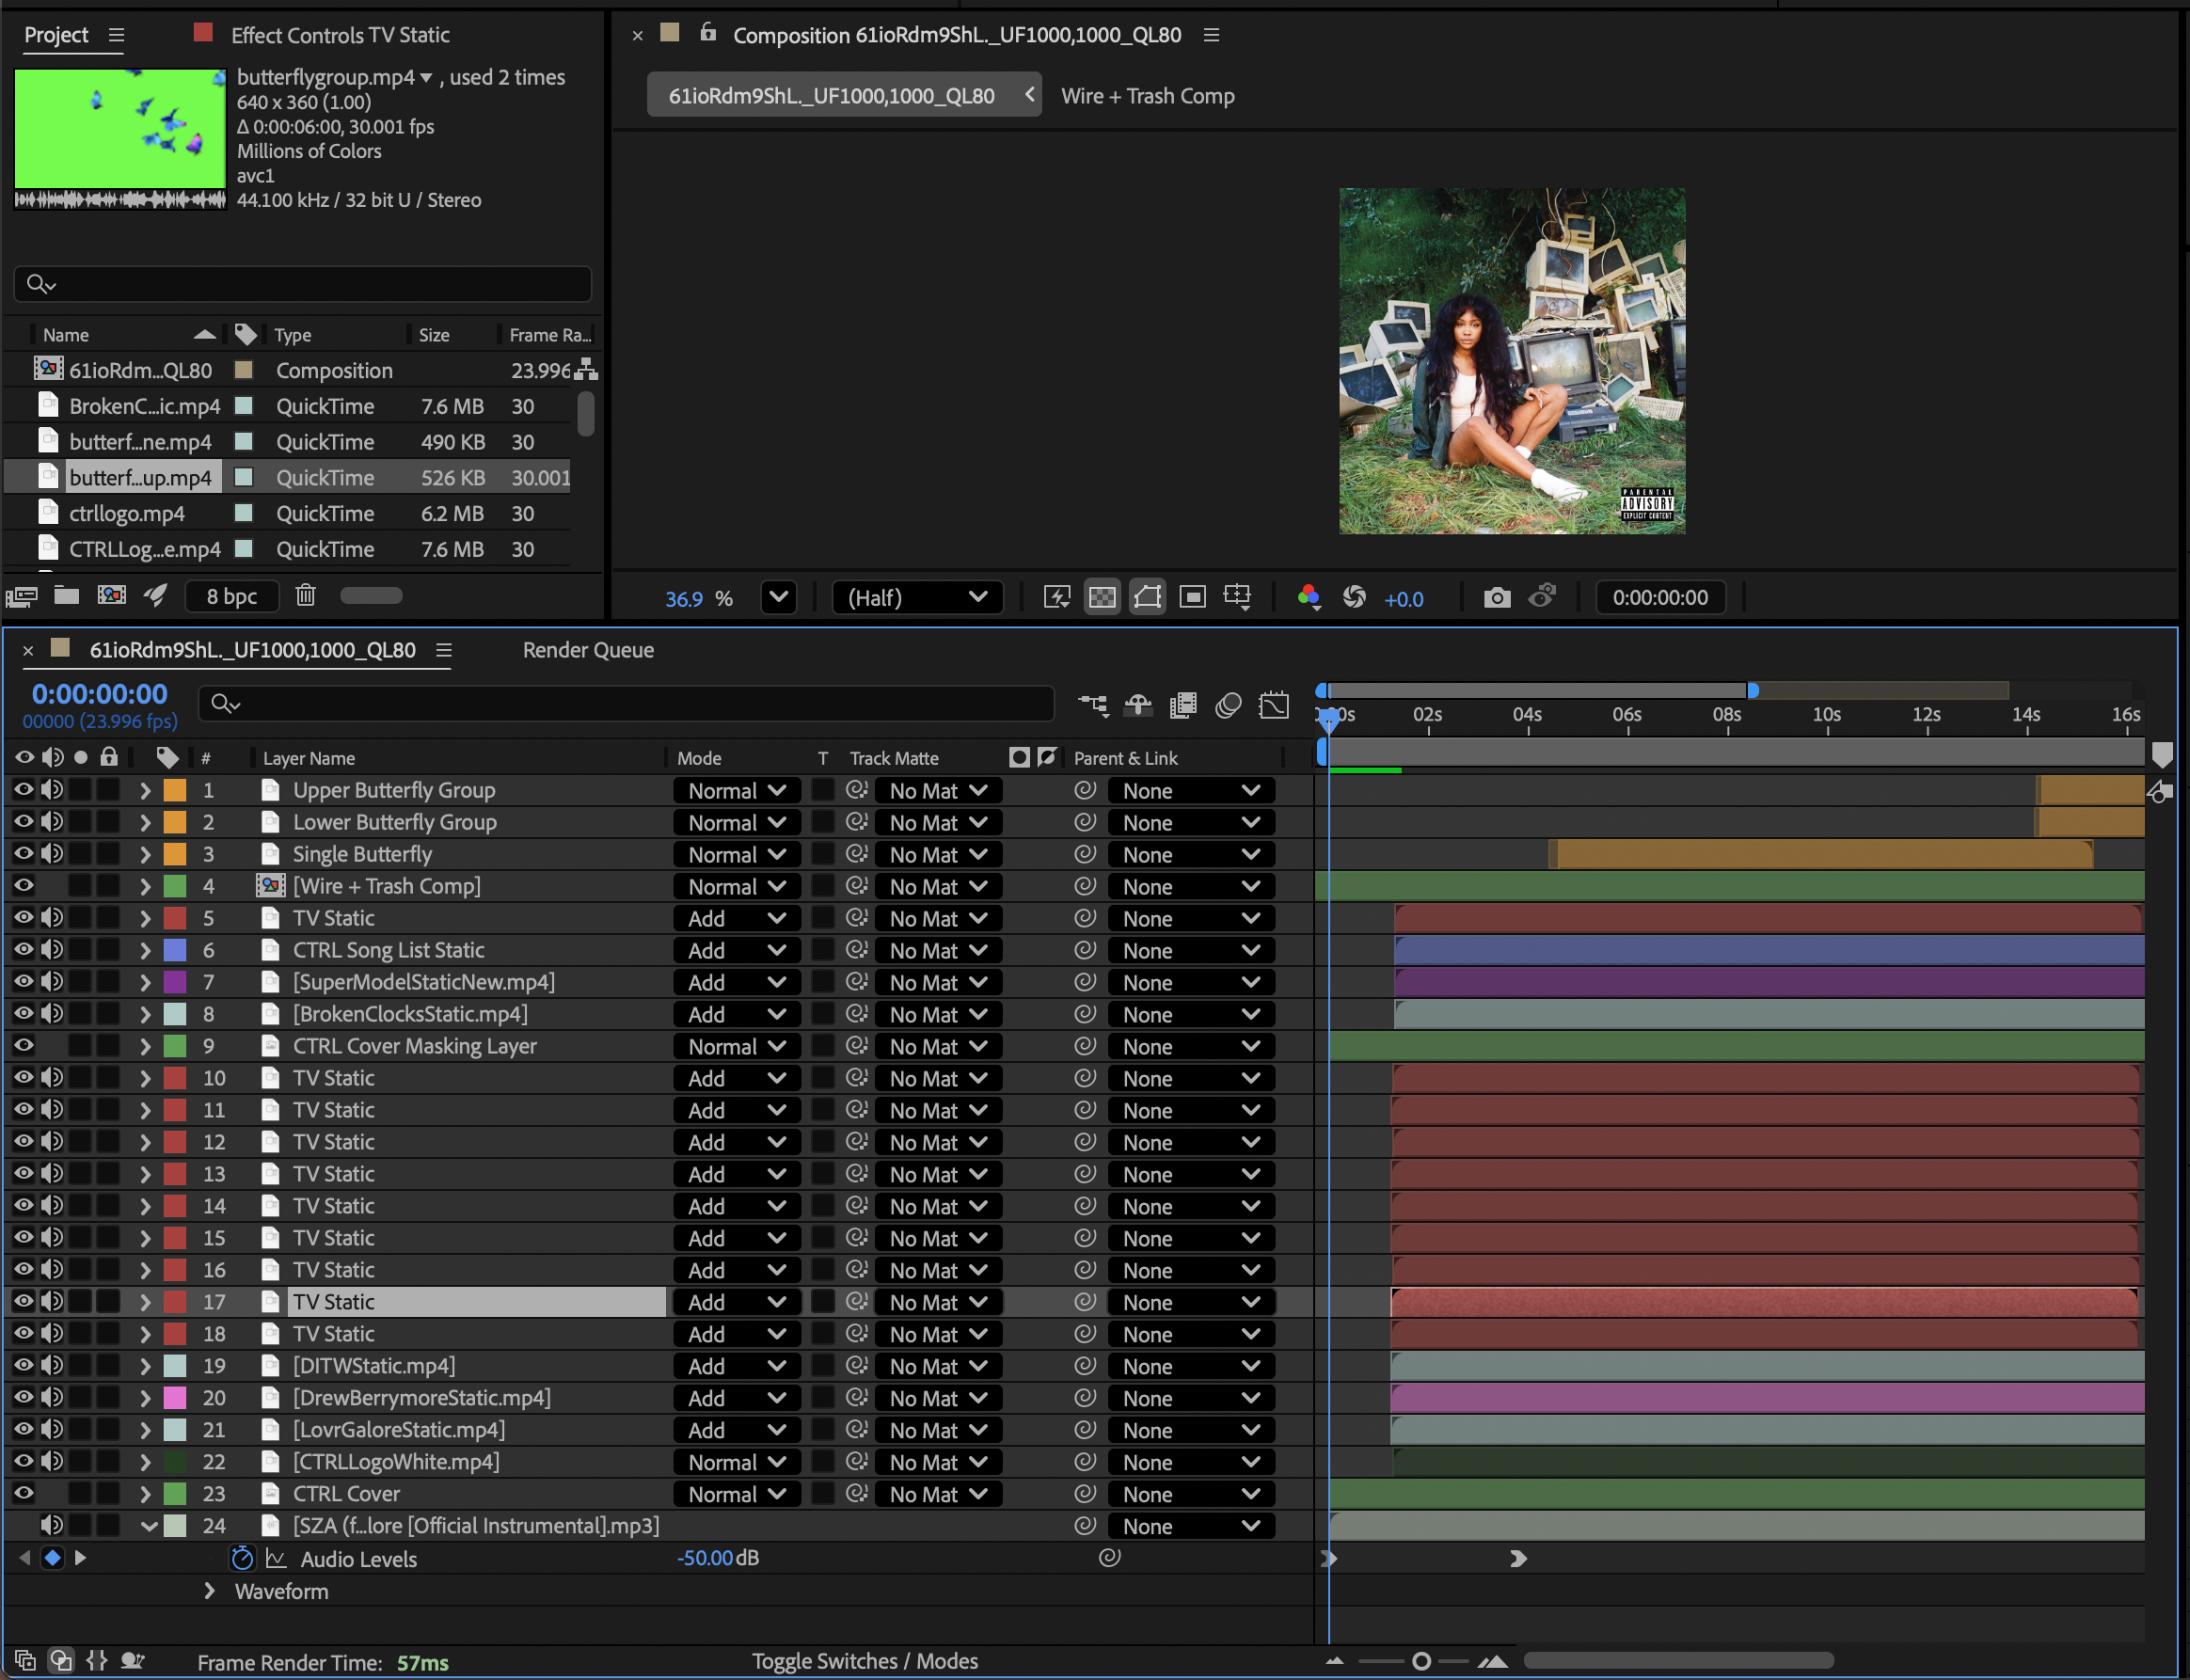Toggle Layer Switches pane icon at bottom
2190x1680 pixels.
[25, 1660]
